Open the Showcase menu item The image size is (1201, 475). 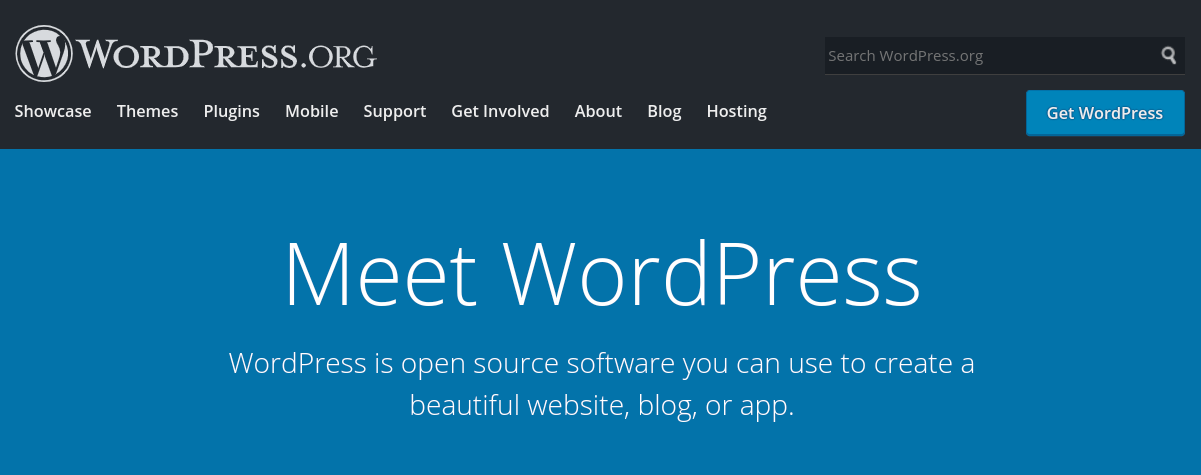pyautogui.click(x=53, y=111)
